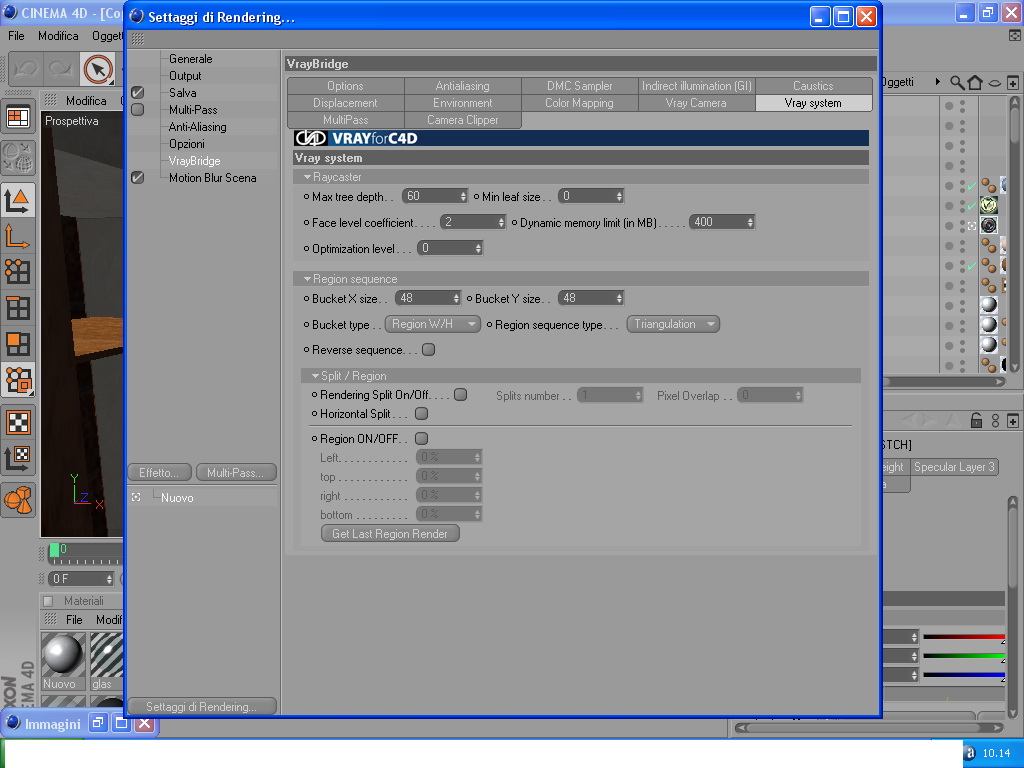Click the Effetto... button
The width and height of the screenshot is (1024, 768).
[x=159, y=472]
